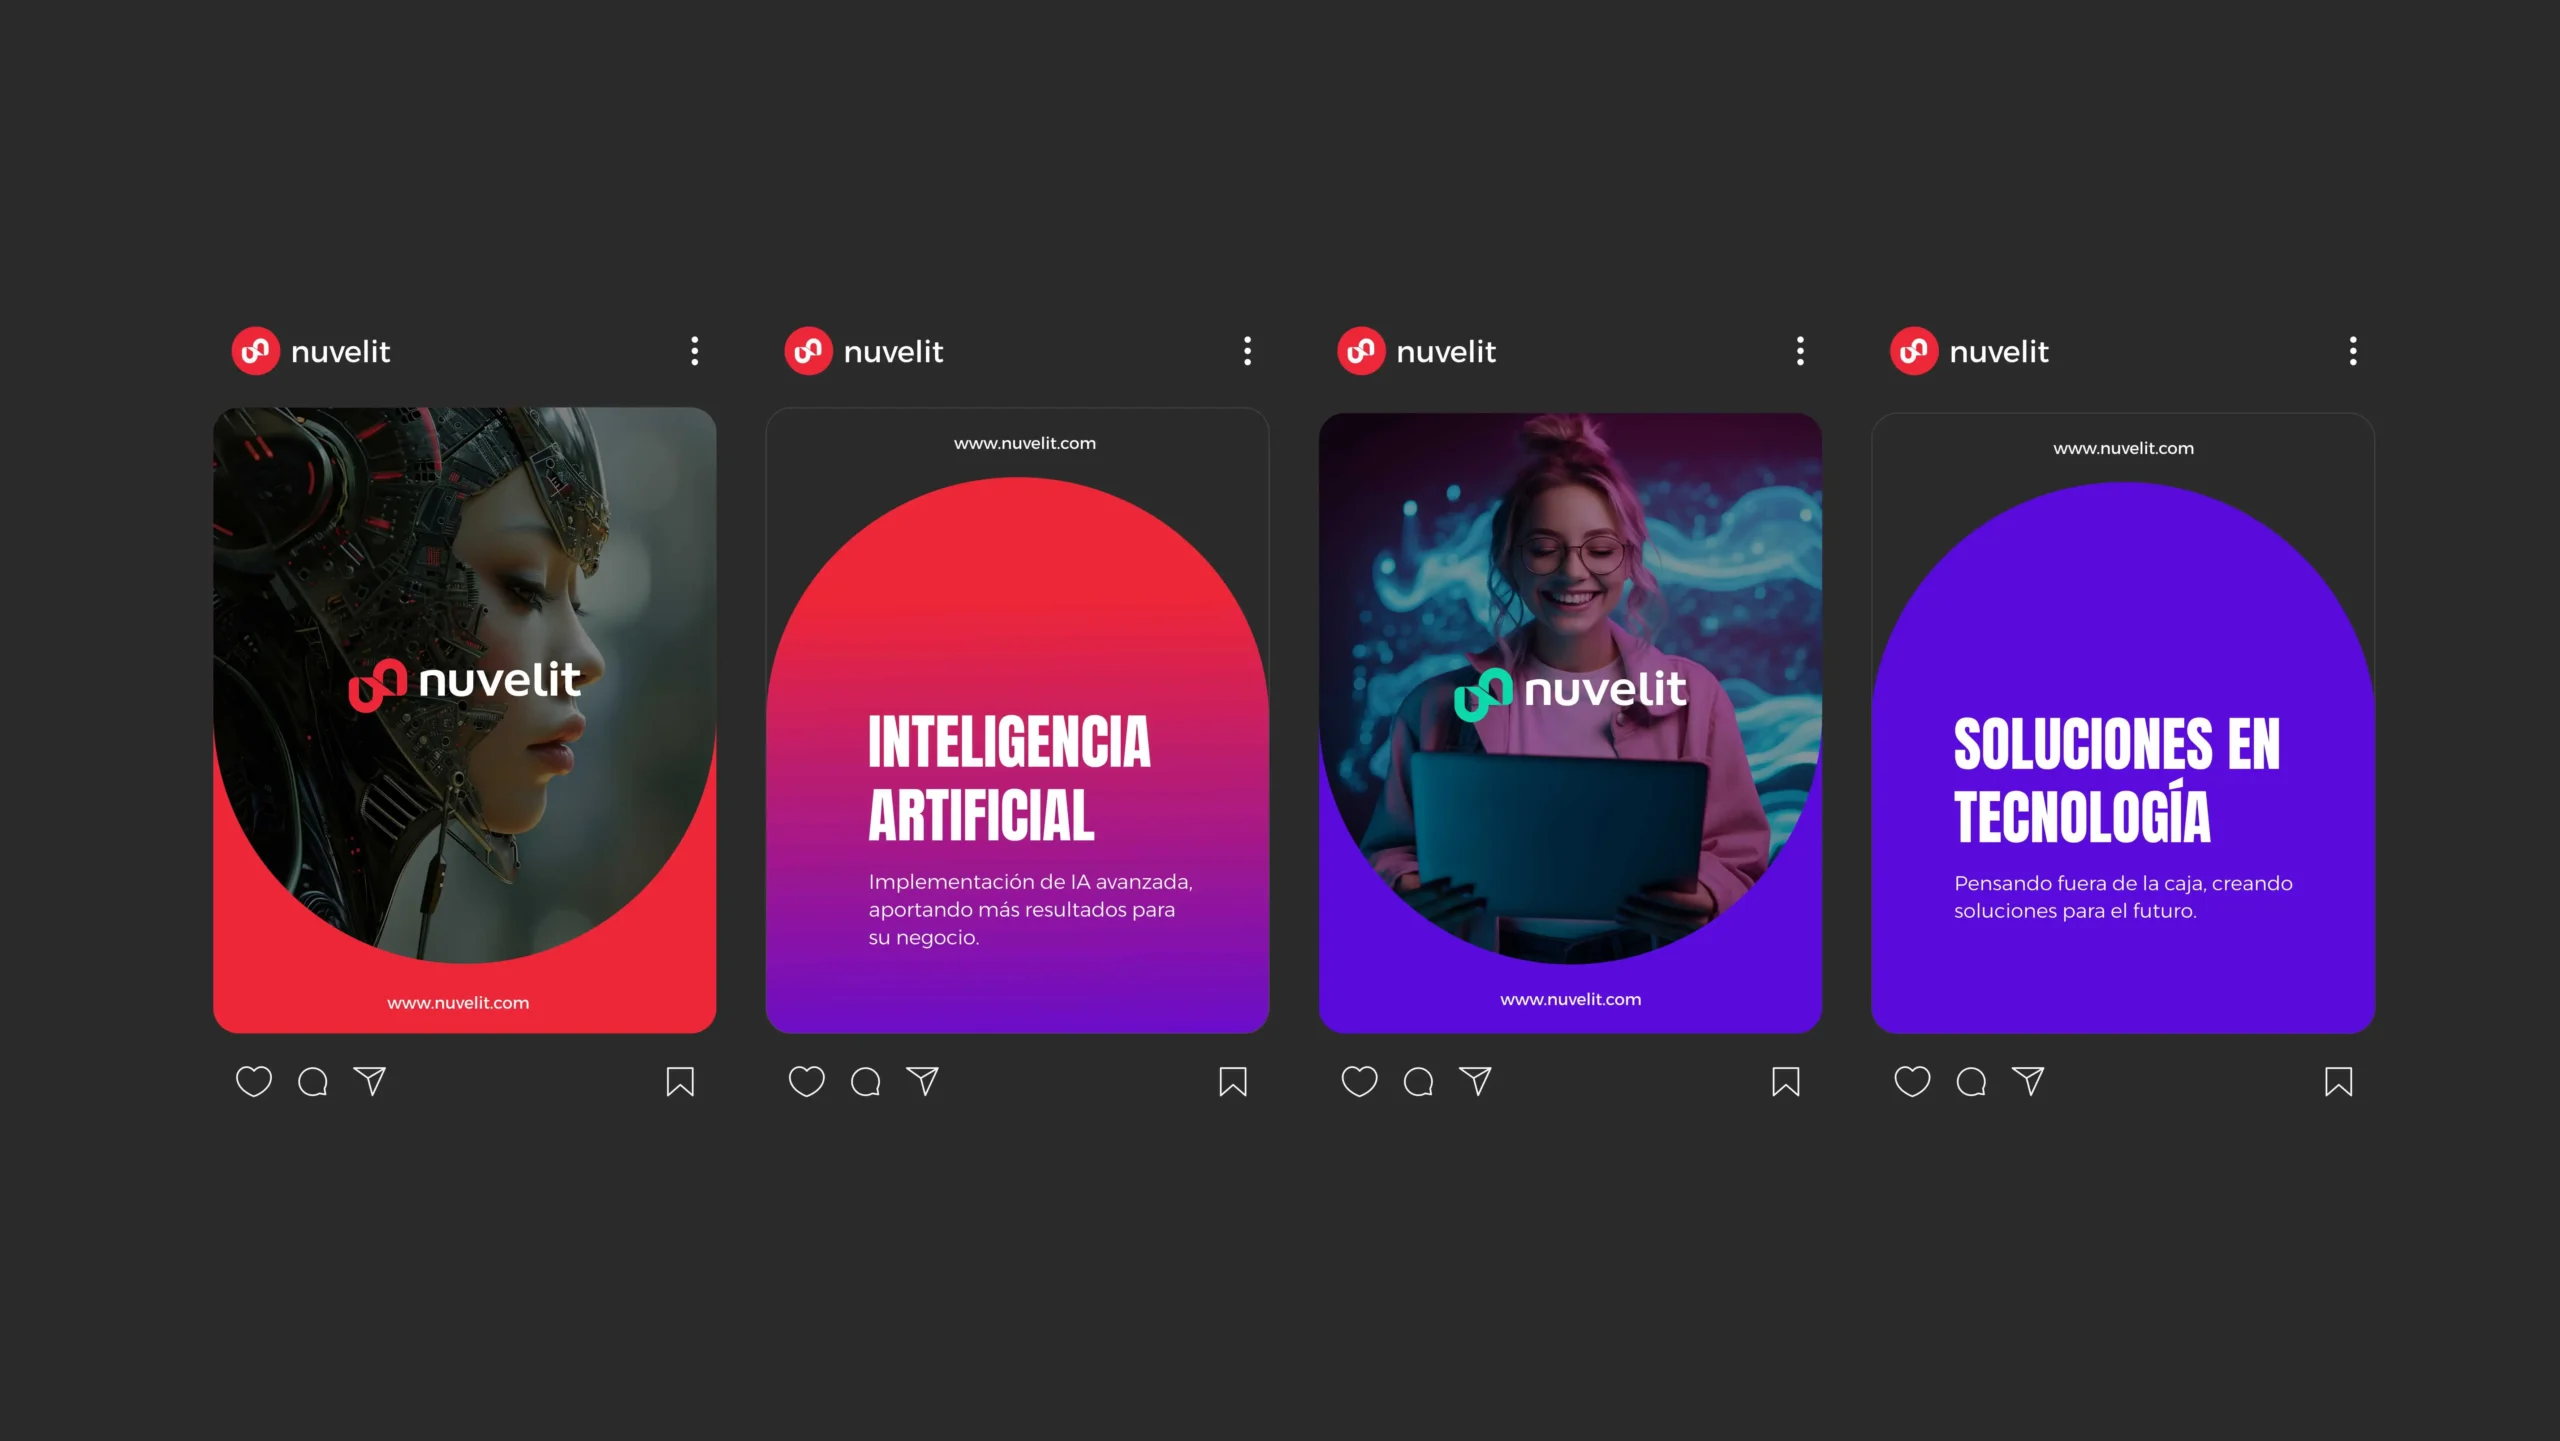This screenshot has height=1441, width=2560.
Task: Save the first robot-face post
Action: 680,1081
